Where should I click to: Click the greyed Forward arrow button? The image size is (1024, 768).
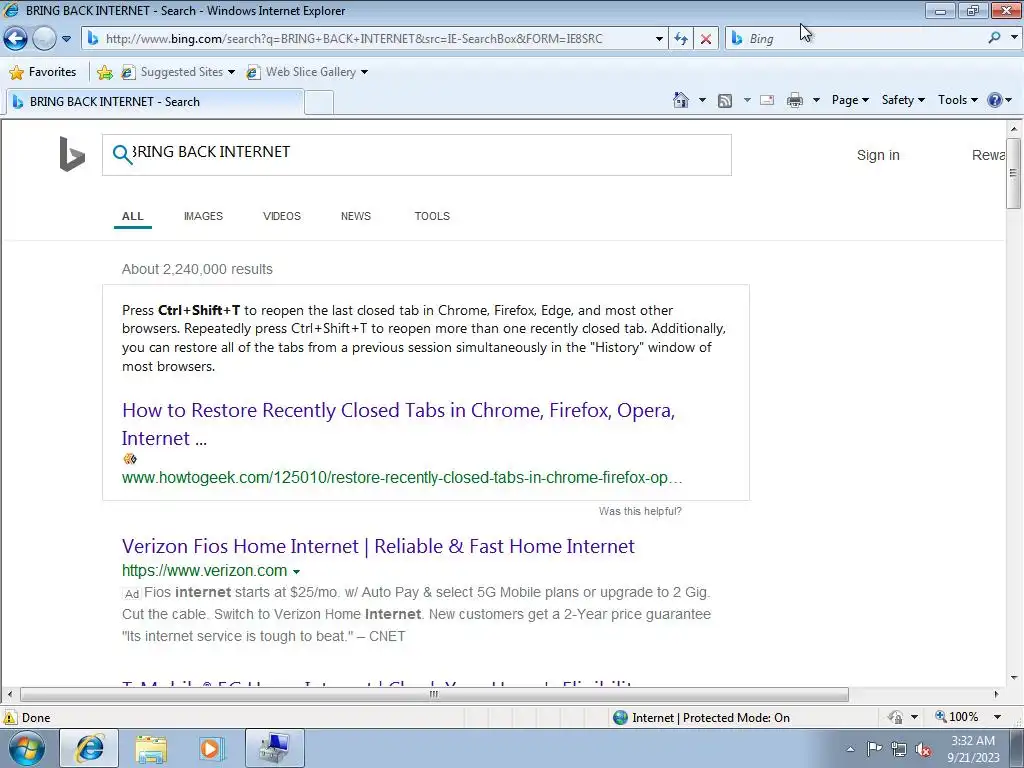point(44,39)
